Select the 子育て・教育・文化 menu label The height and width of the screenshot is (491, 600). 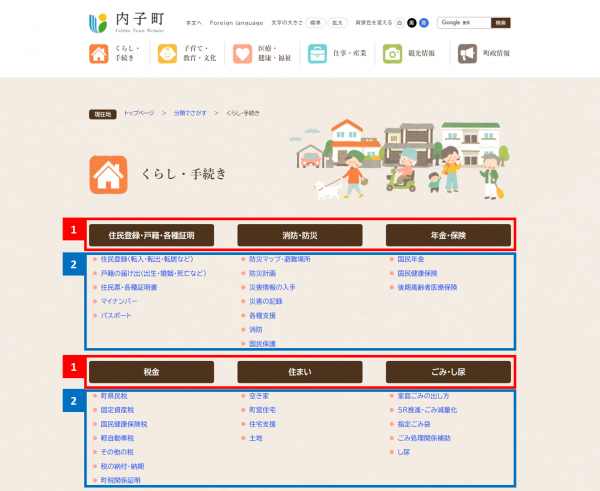(199, 53)
